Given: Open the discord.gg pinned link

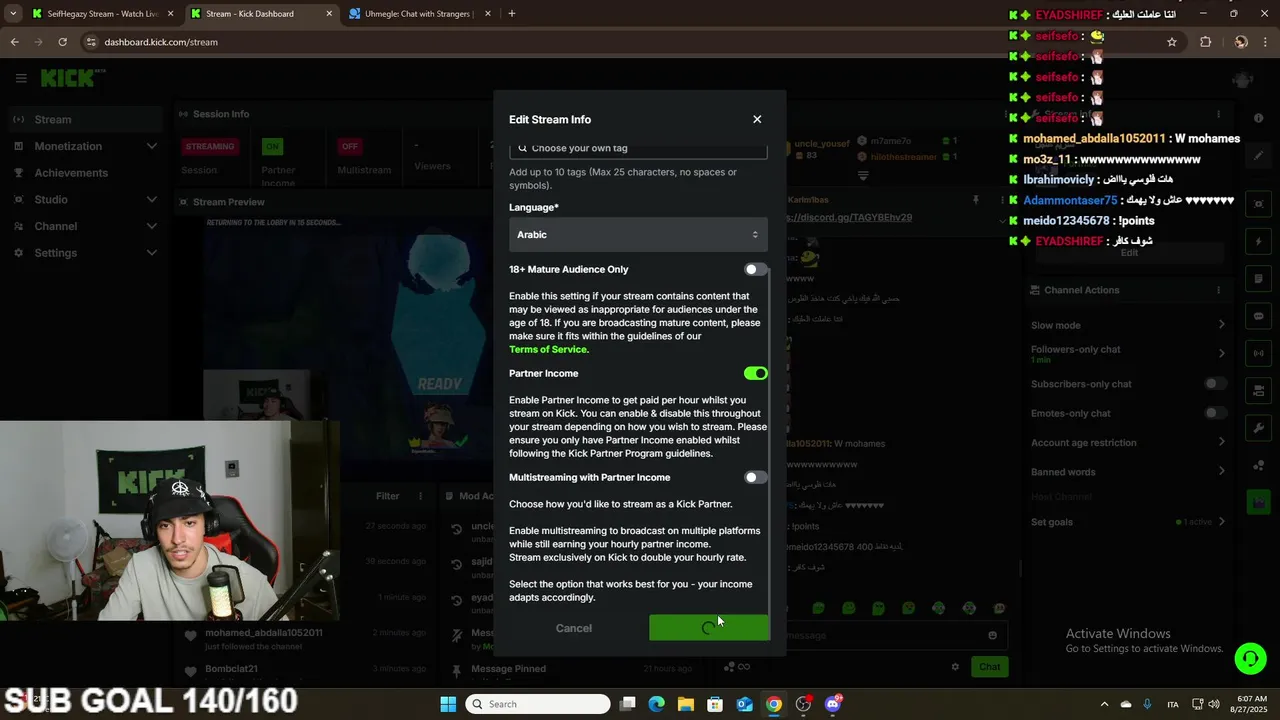Looking at the screenshot, I should click(x=850, y=217).
